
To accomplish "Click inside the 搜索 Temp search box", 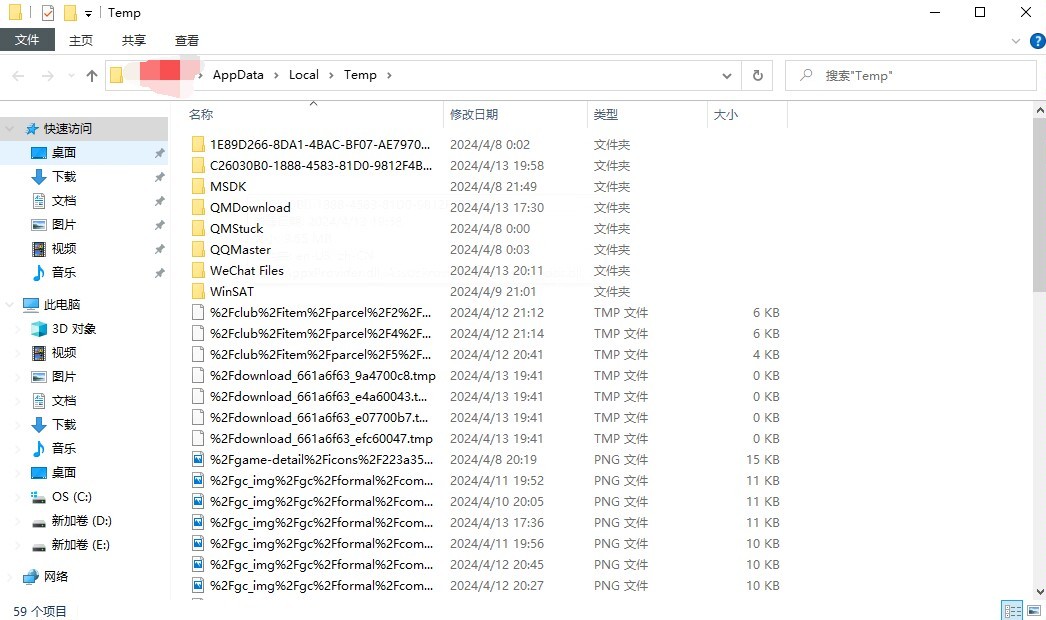I will (910, 75).
